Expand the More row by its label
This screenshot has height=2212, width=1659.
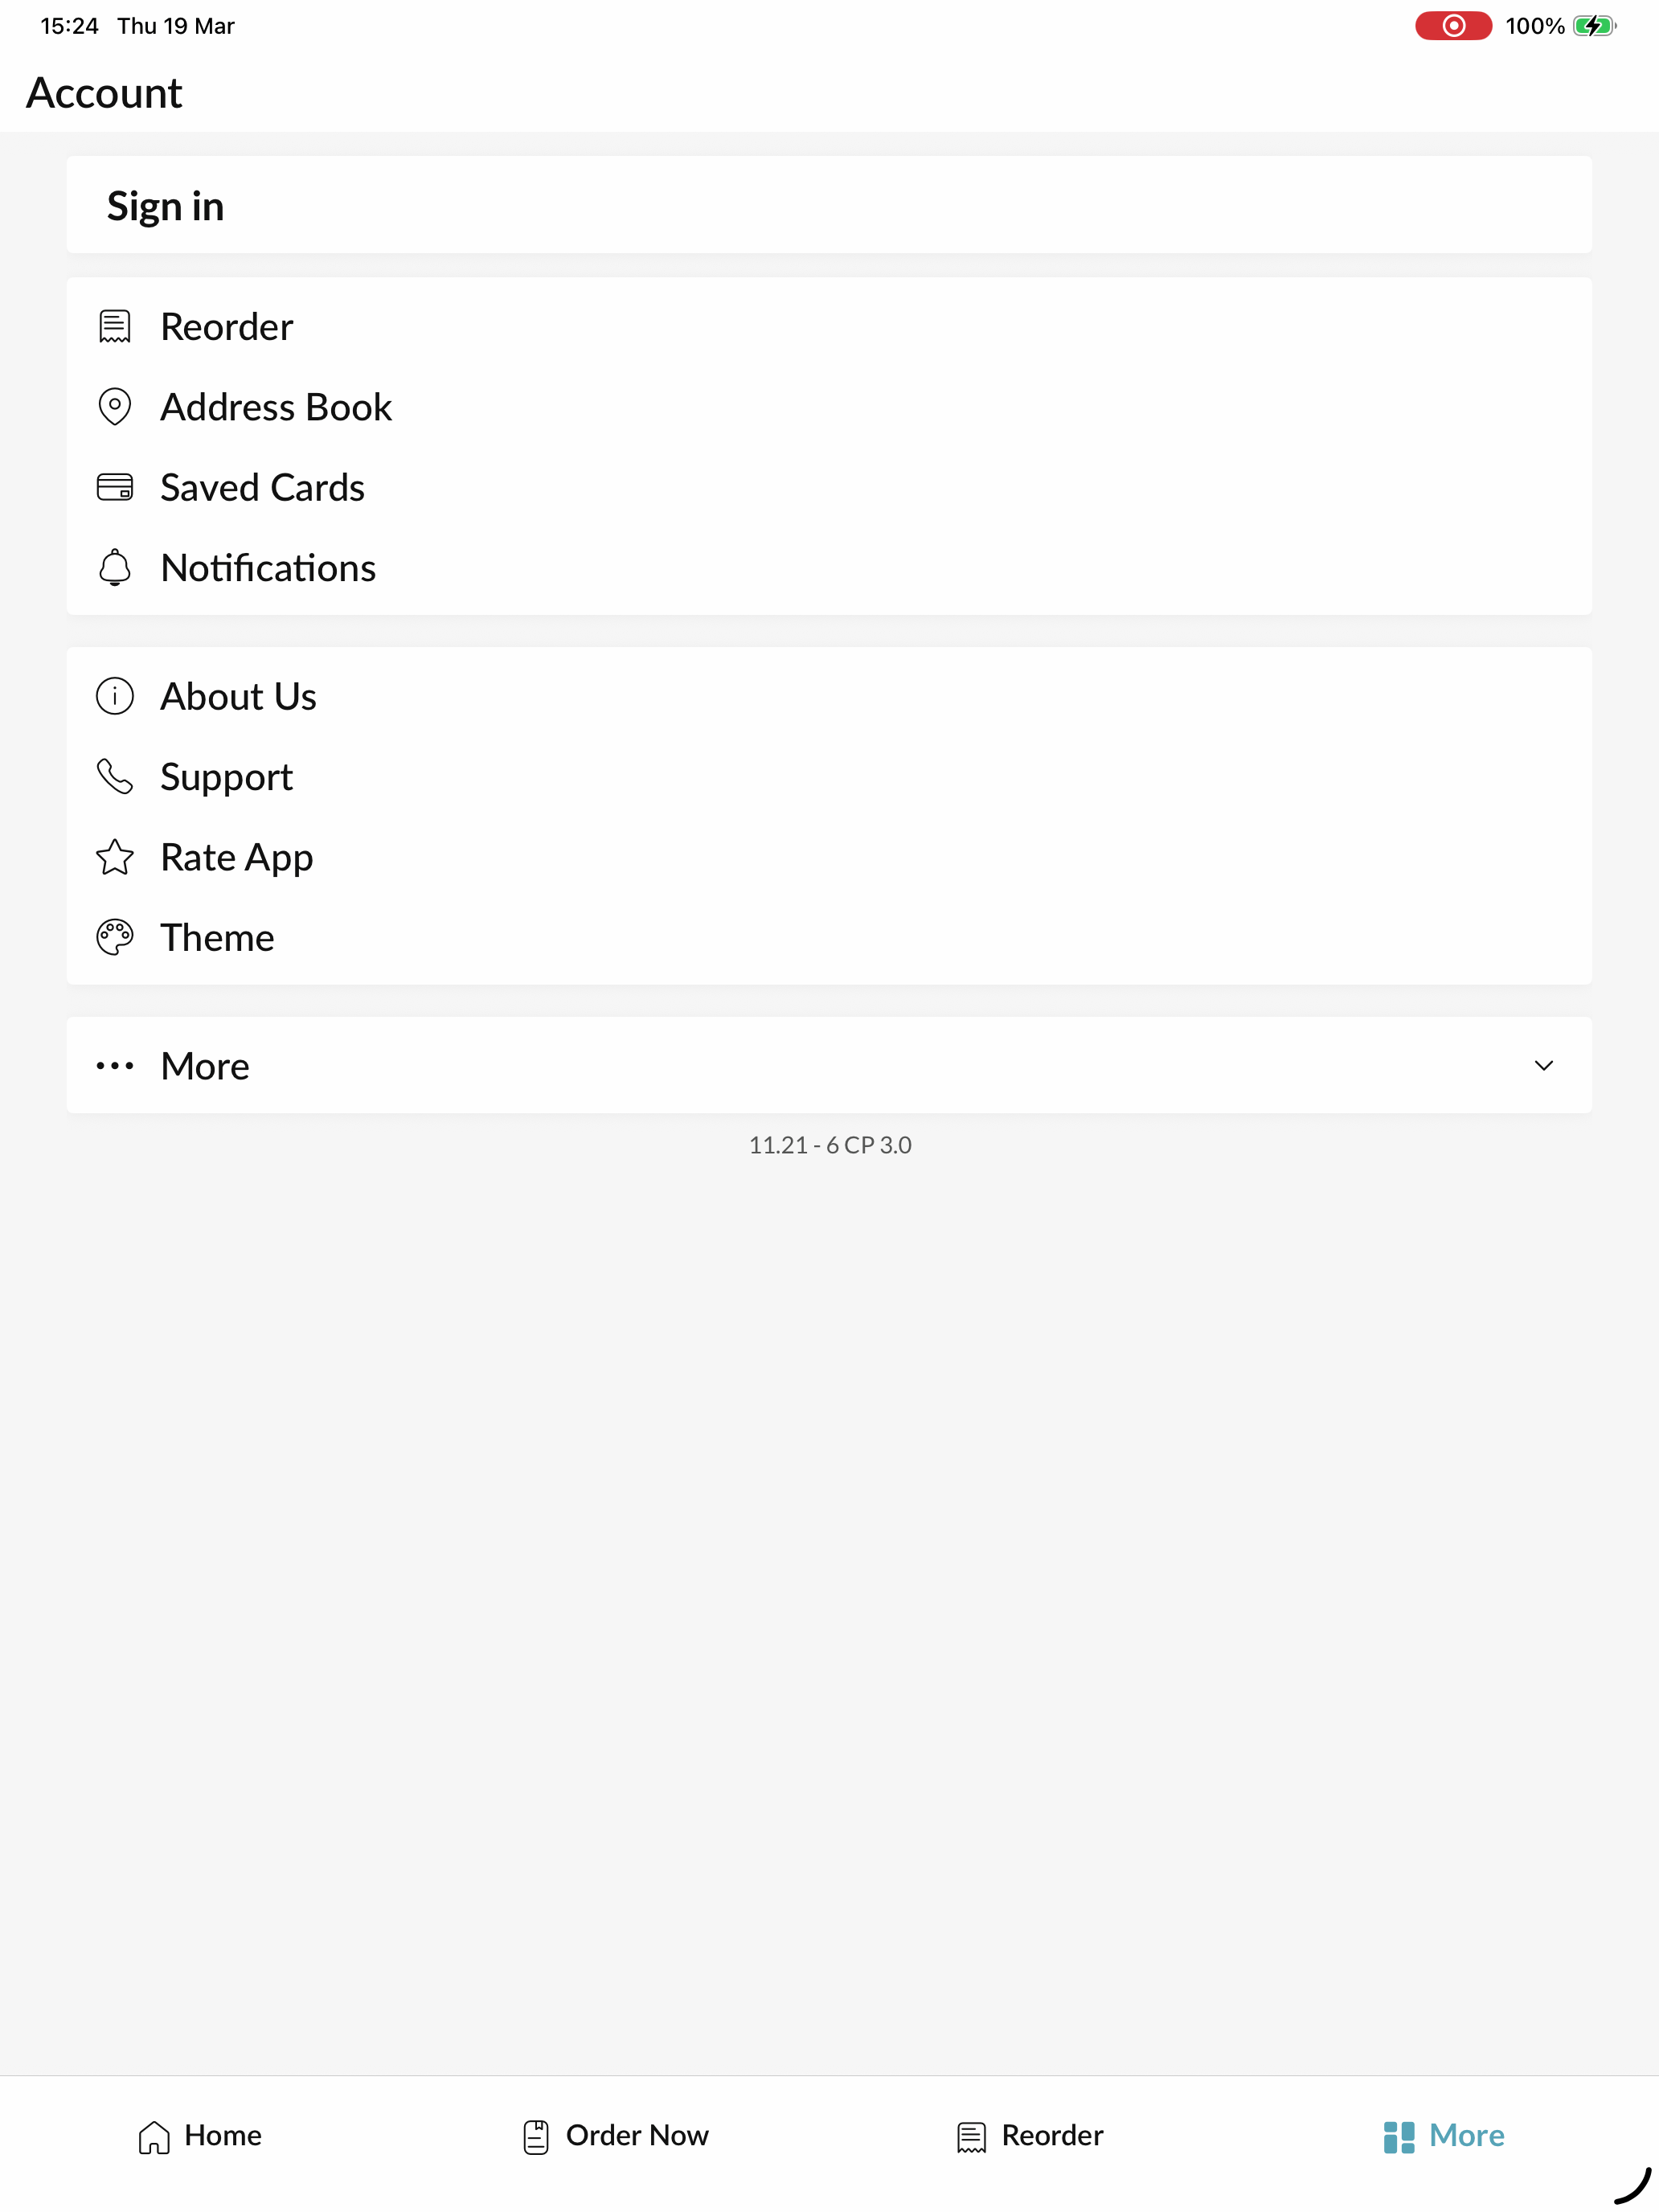coord(205,1066)
